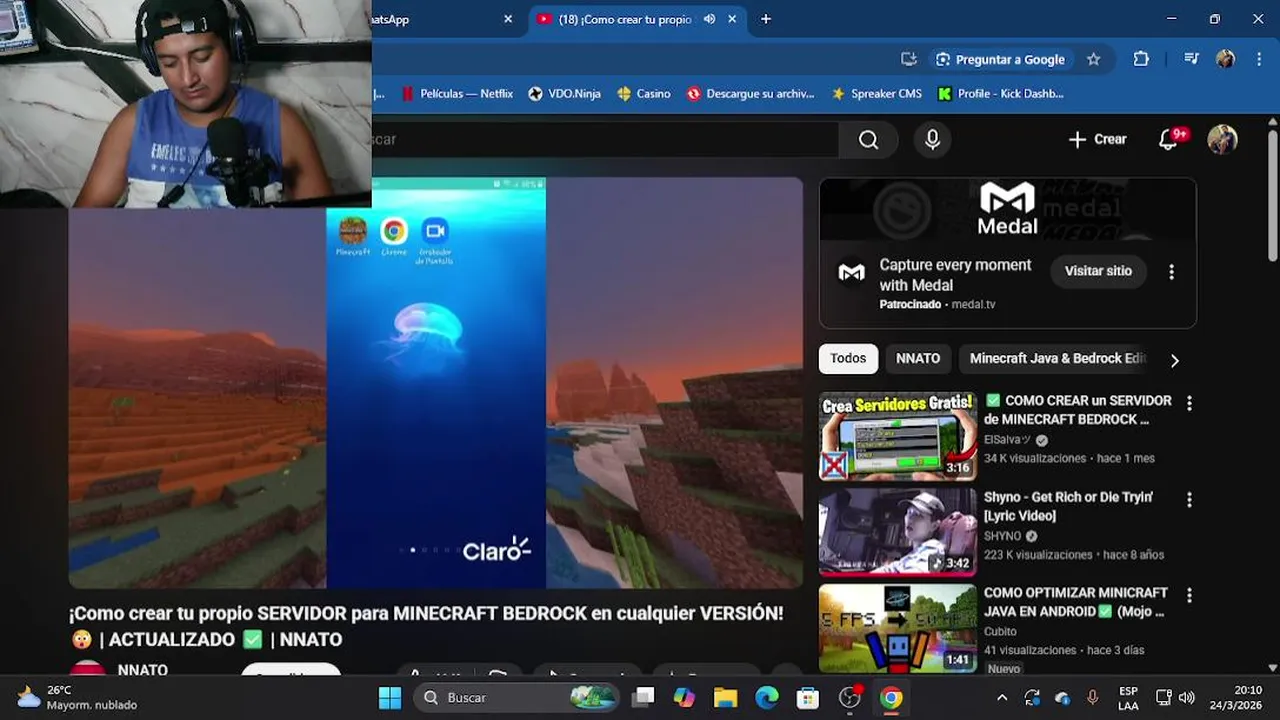
Task: Show more filter chips with right arrow
Action: (1174, 360)
